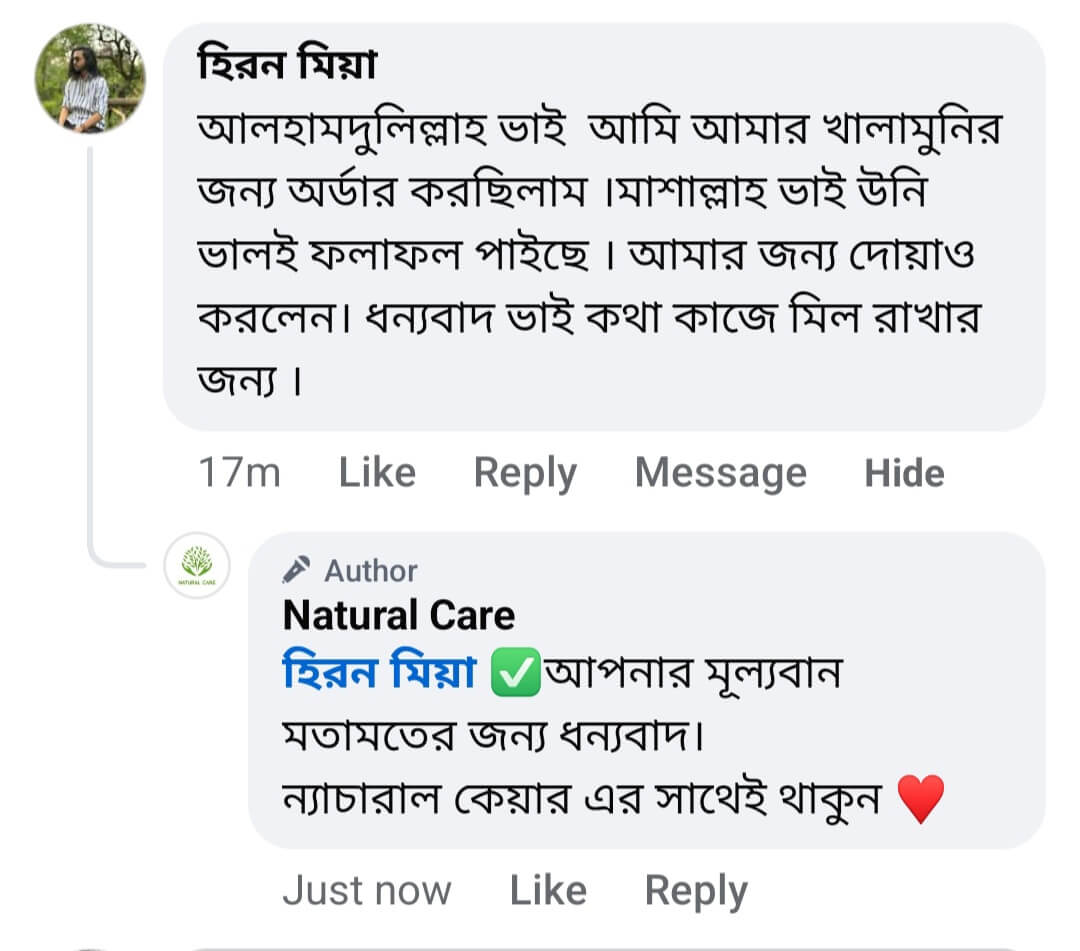This screenshot has width=1080, height=951.
Task: Open the Natural Care page logo avatar
Action: [196, 566]
